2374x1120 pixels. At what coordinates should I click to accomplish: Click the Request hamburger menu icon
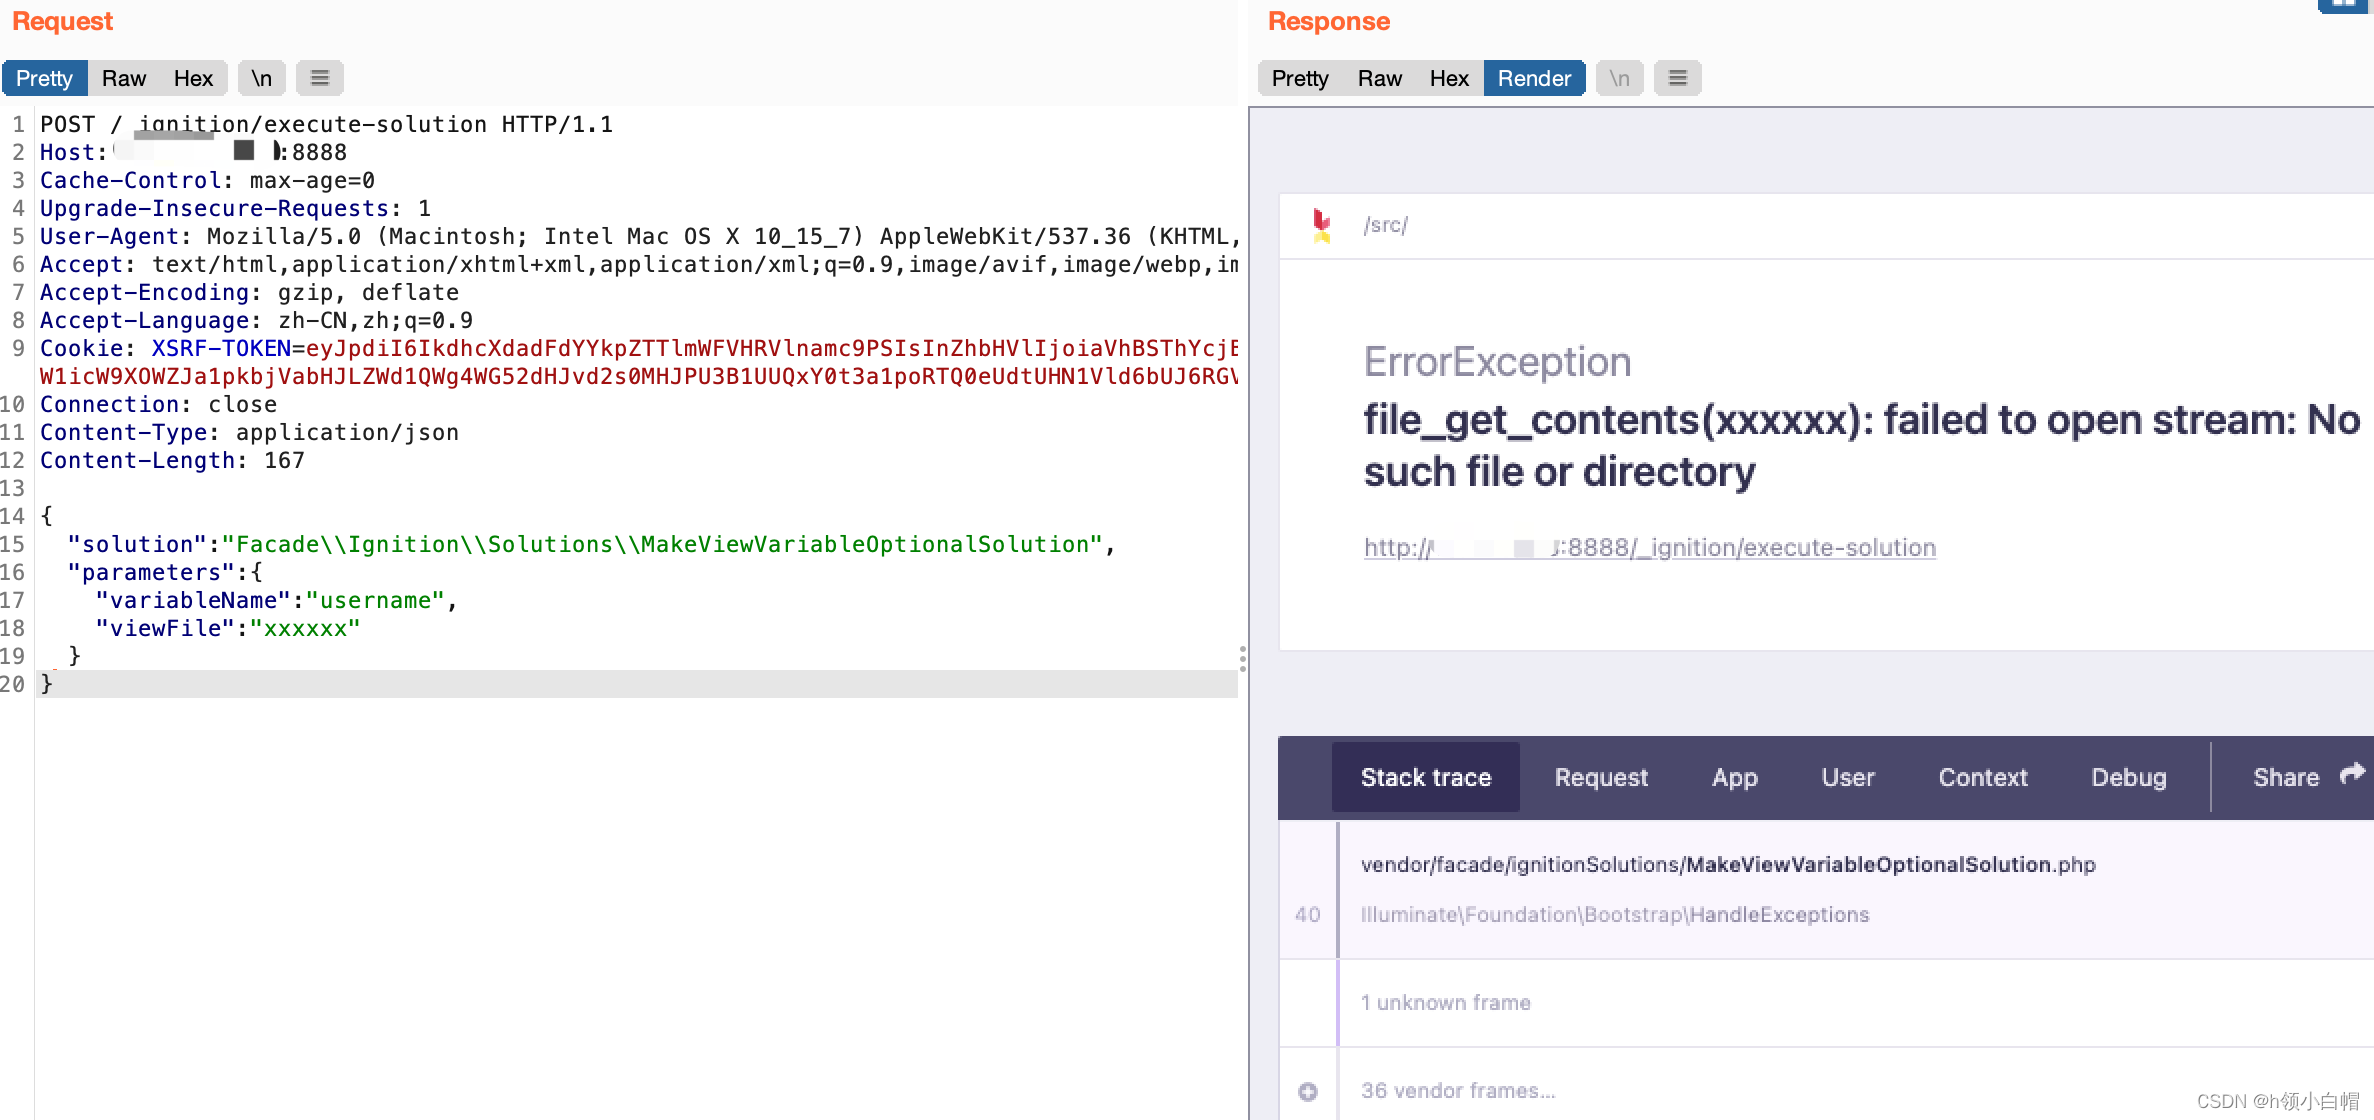click(320, 78)
